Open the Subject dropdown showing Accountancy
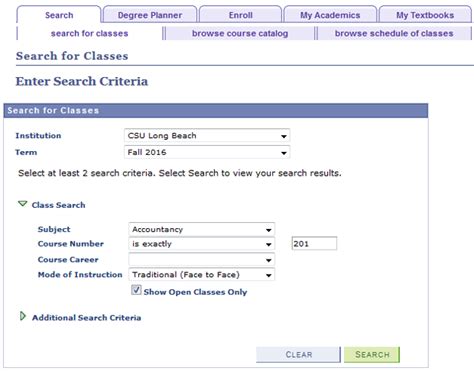 (202, 229)
